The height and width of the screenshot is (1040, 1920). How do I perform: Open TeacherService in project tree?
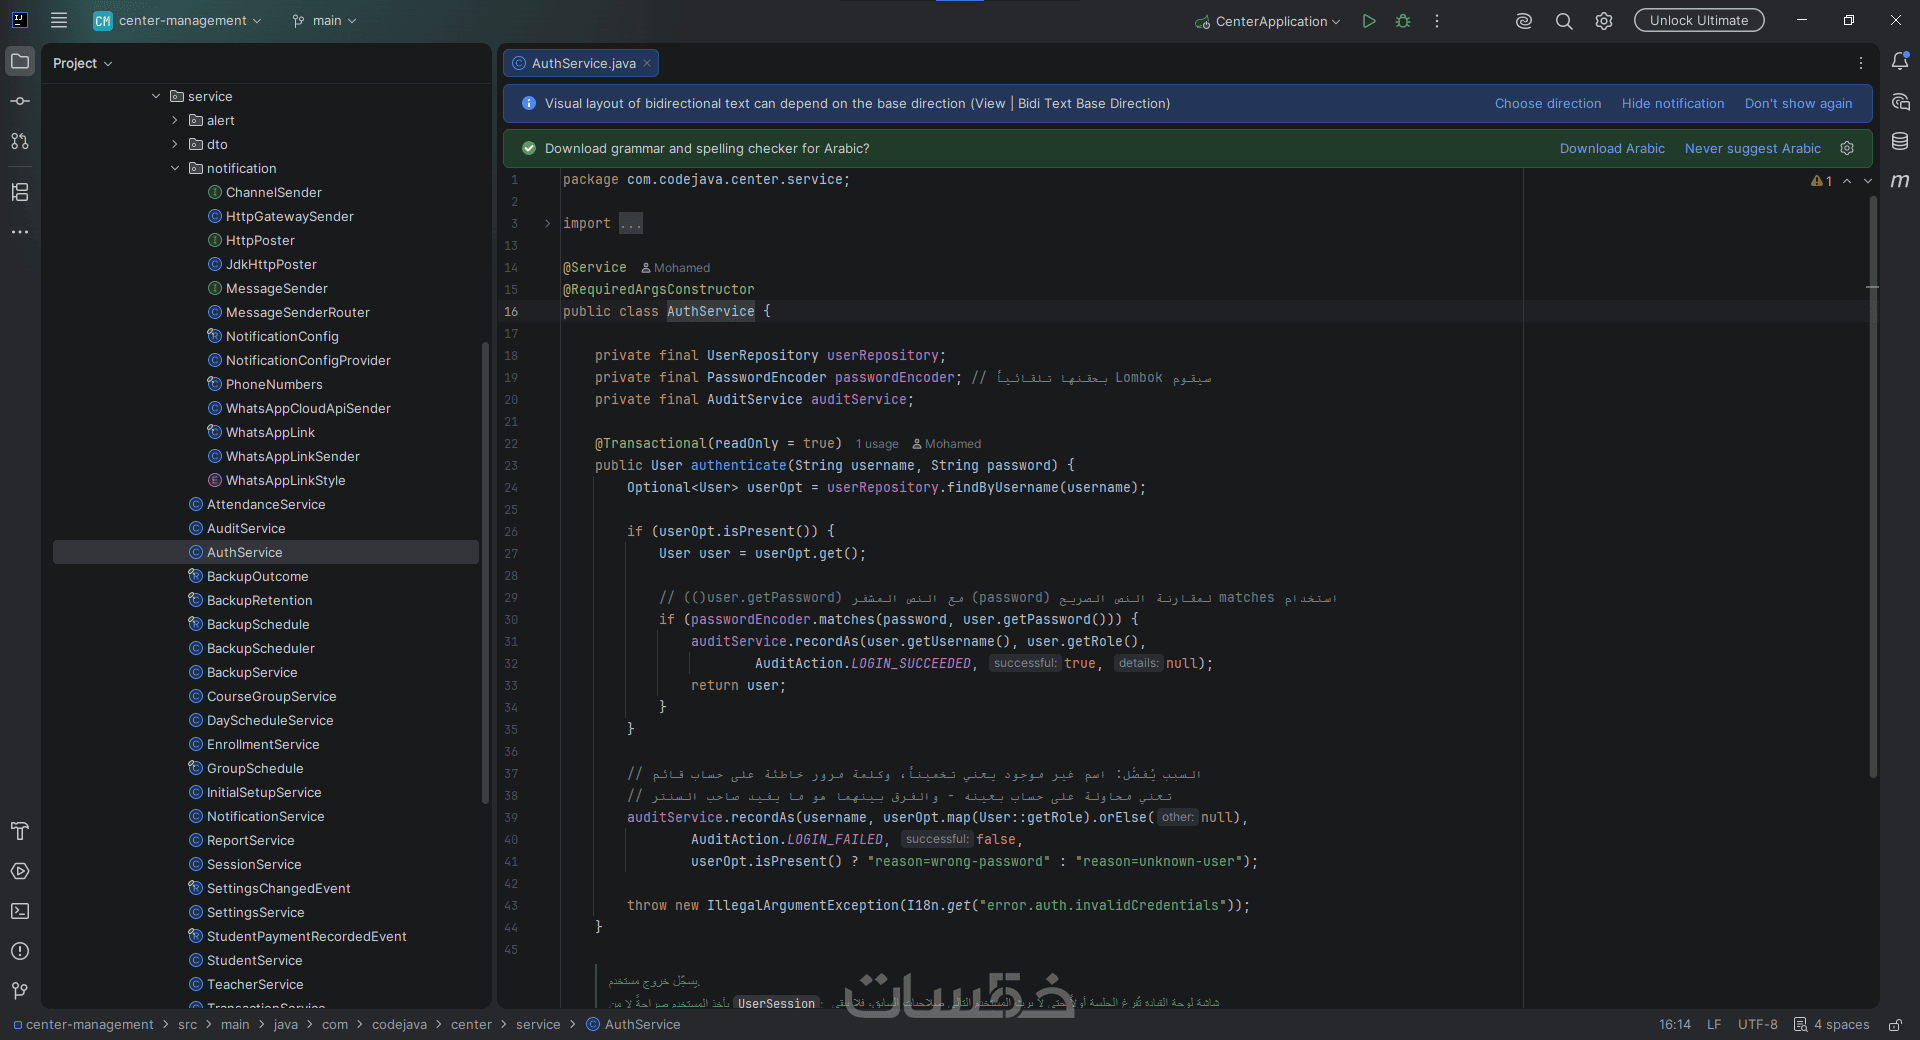255,984
